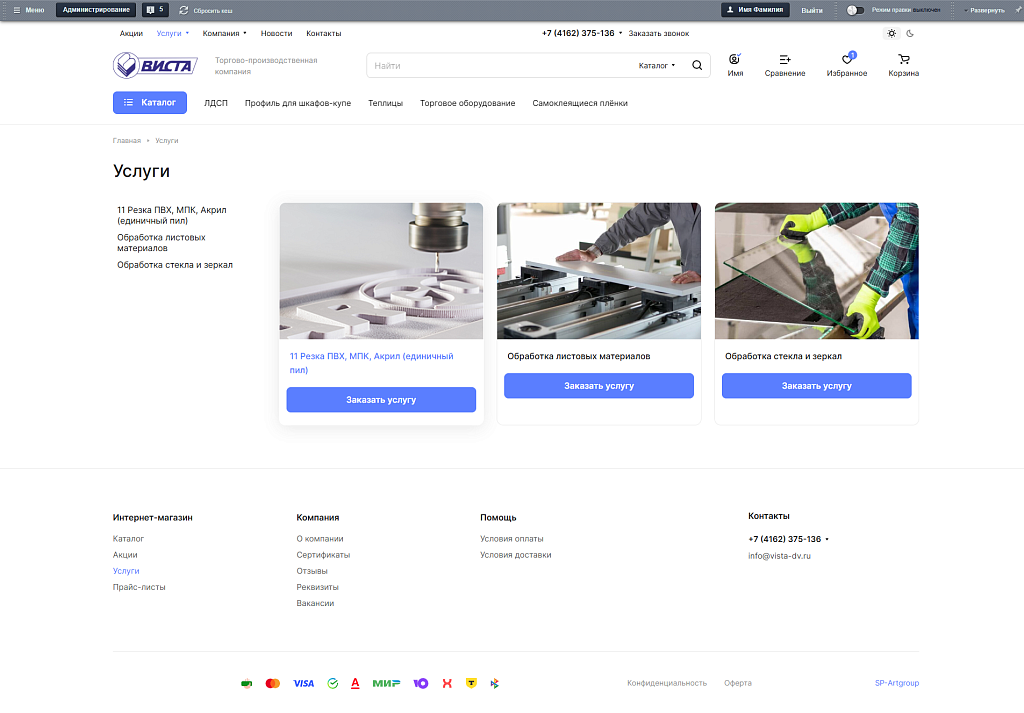Click the Сбросить кеш refresh icon
This screenshot has height=713, width=1024.
(184, 10)
